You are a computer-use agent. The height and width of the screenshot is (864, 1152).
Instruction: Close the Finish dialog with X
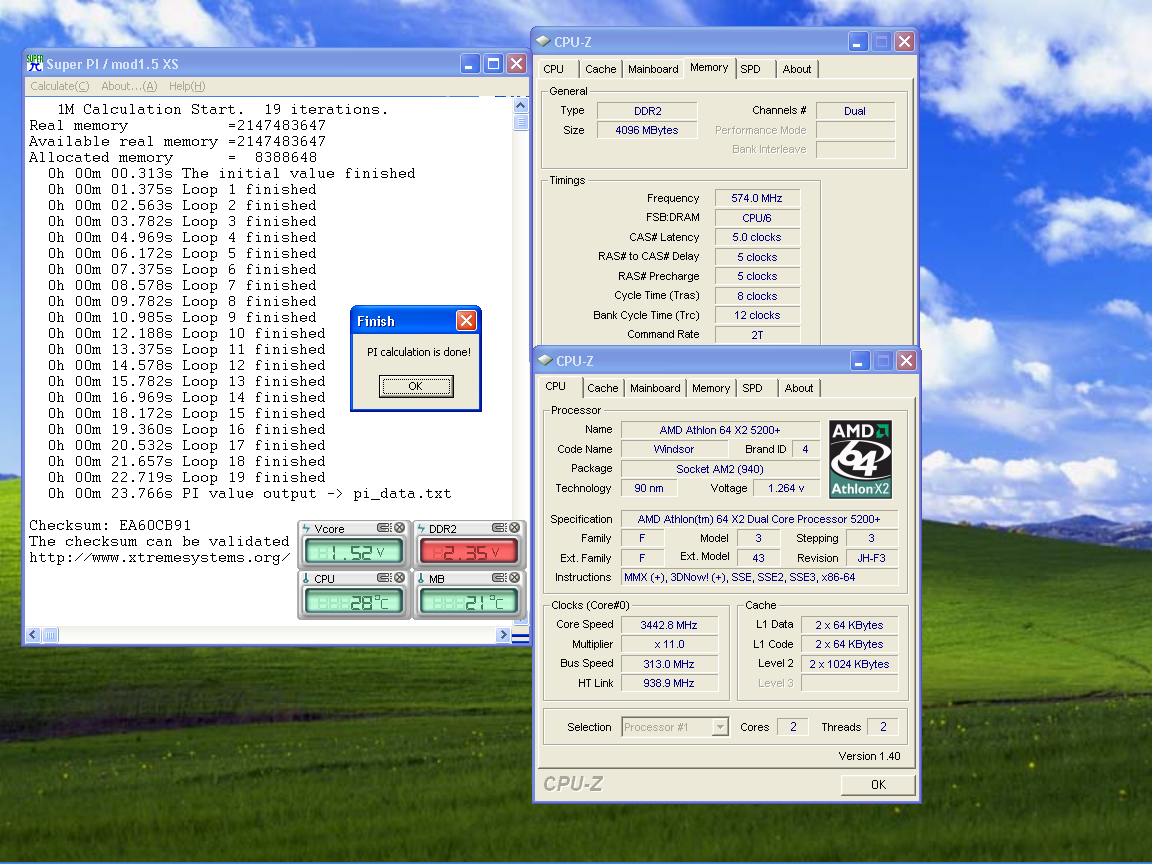[466, 320]
